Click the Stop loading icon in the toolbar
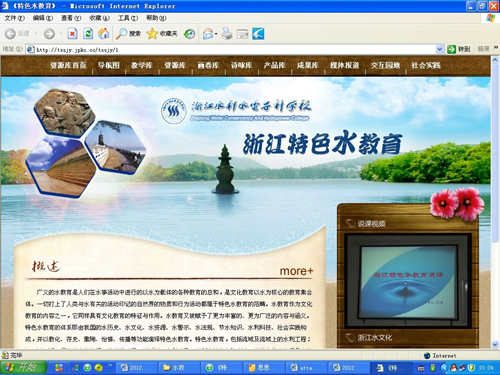This screenshot has width=500, height=375. point(72,34)
